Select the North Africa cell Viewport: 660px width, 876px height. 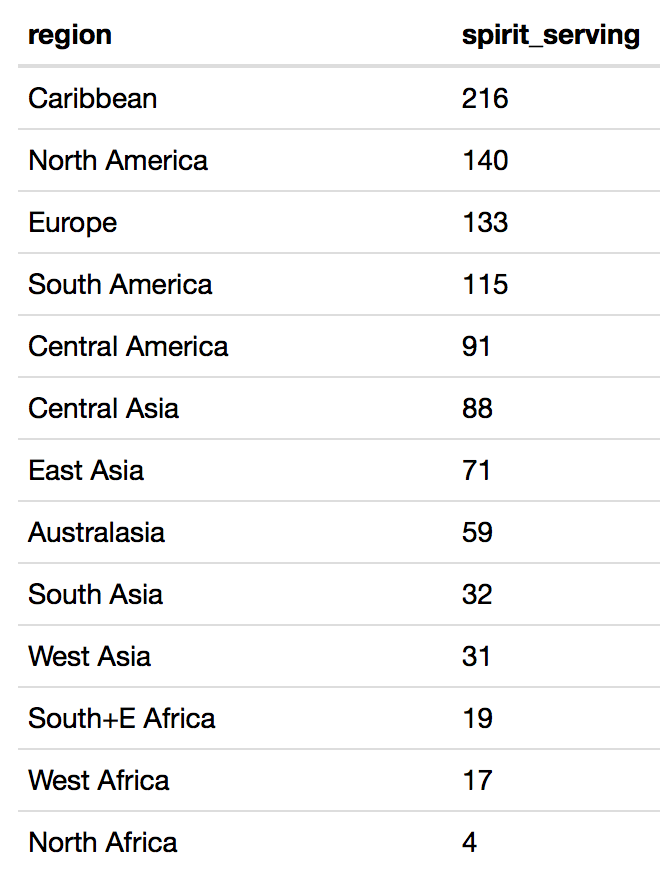pos(103,843)
